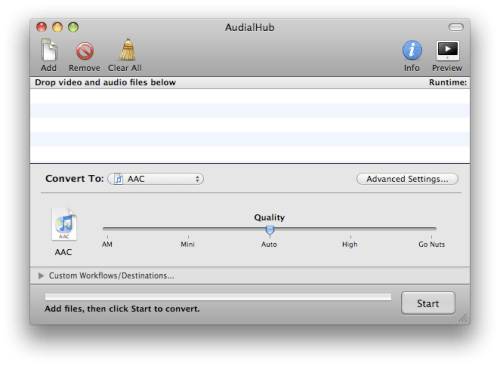Open the Preview monitor icon
Viewport: 500px width, 366px height.
pos(448,51)
